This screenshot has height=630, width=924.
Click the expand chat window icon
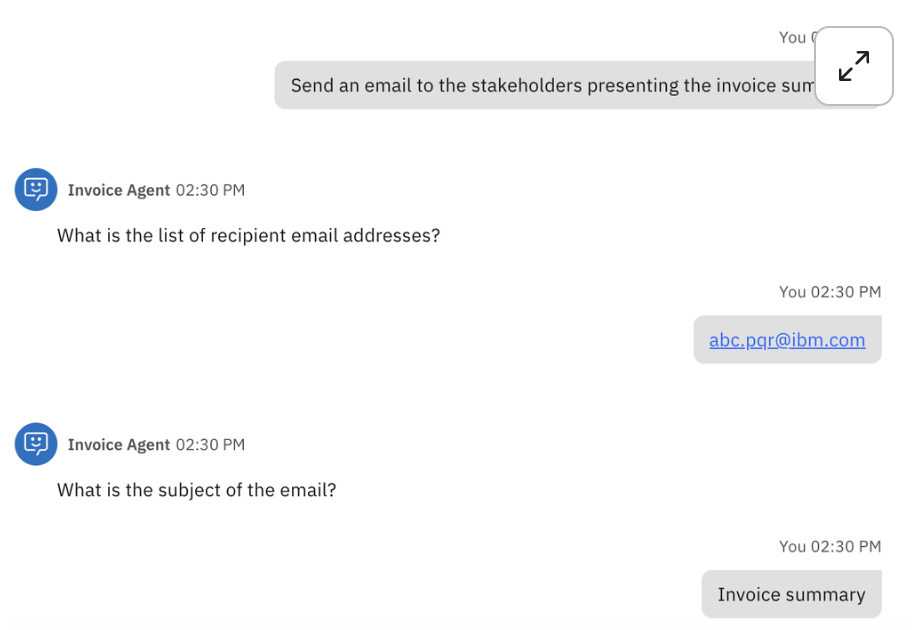click(853, 66)
